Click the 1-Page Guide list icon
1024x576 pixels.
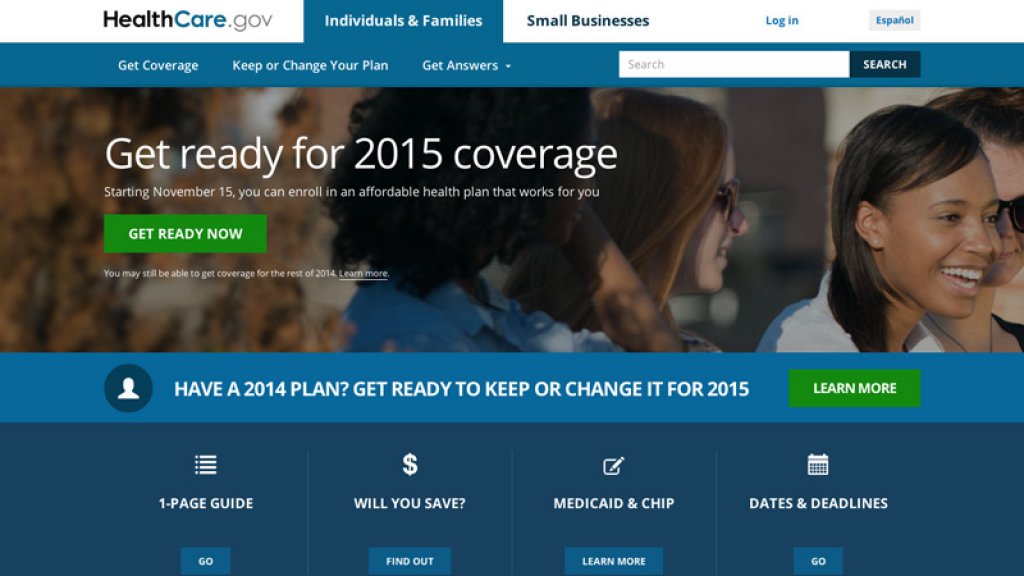(205, 464)
